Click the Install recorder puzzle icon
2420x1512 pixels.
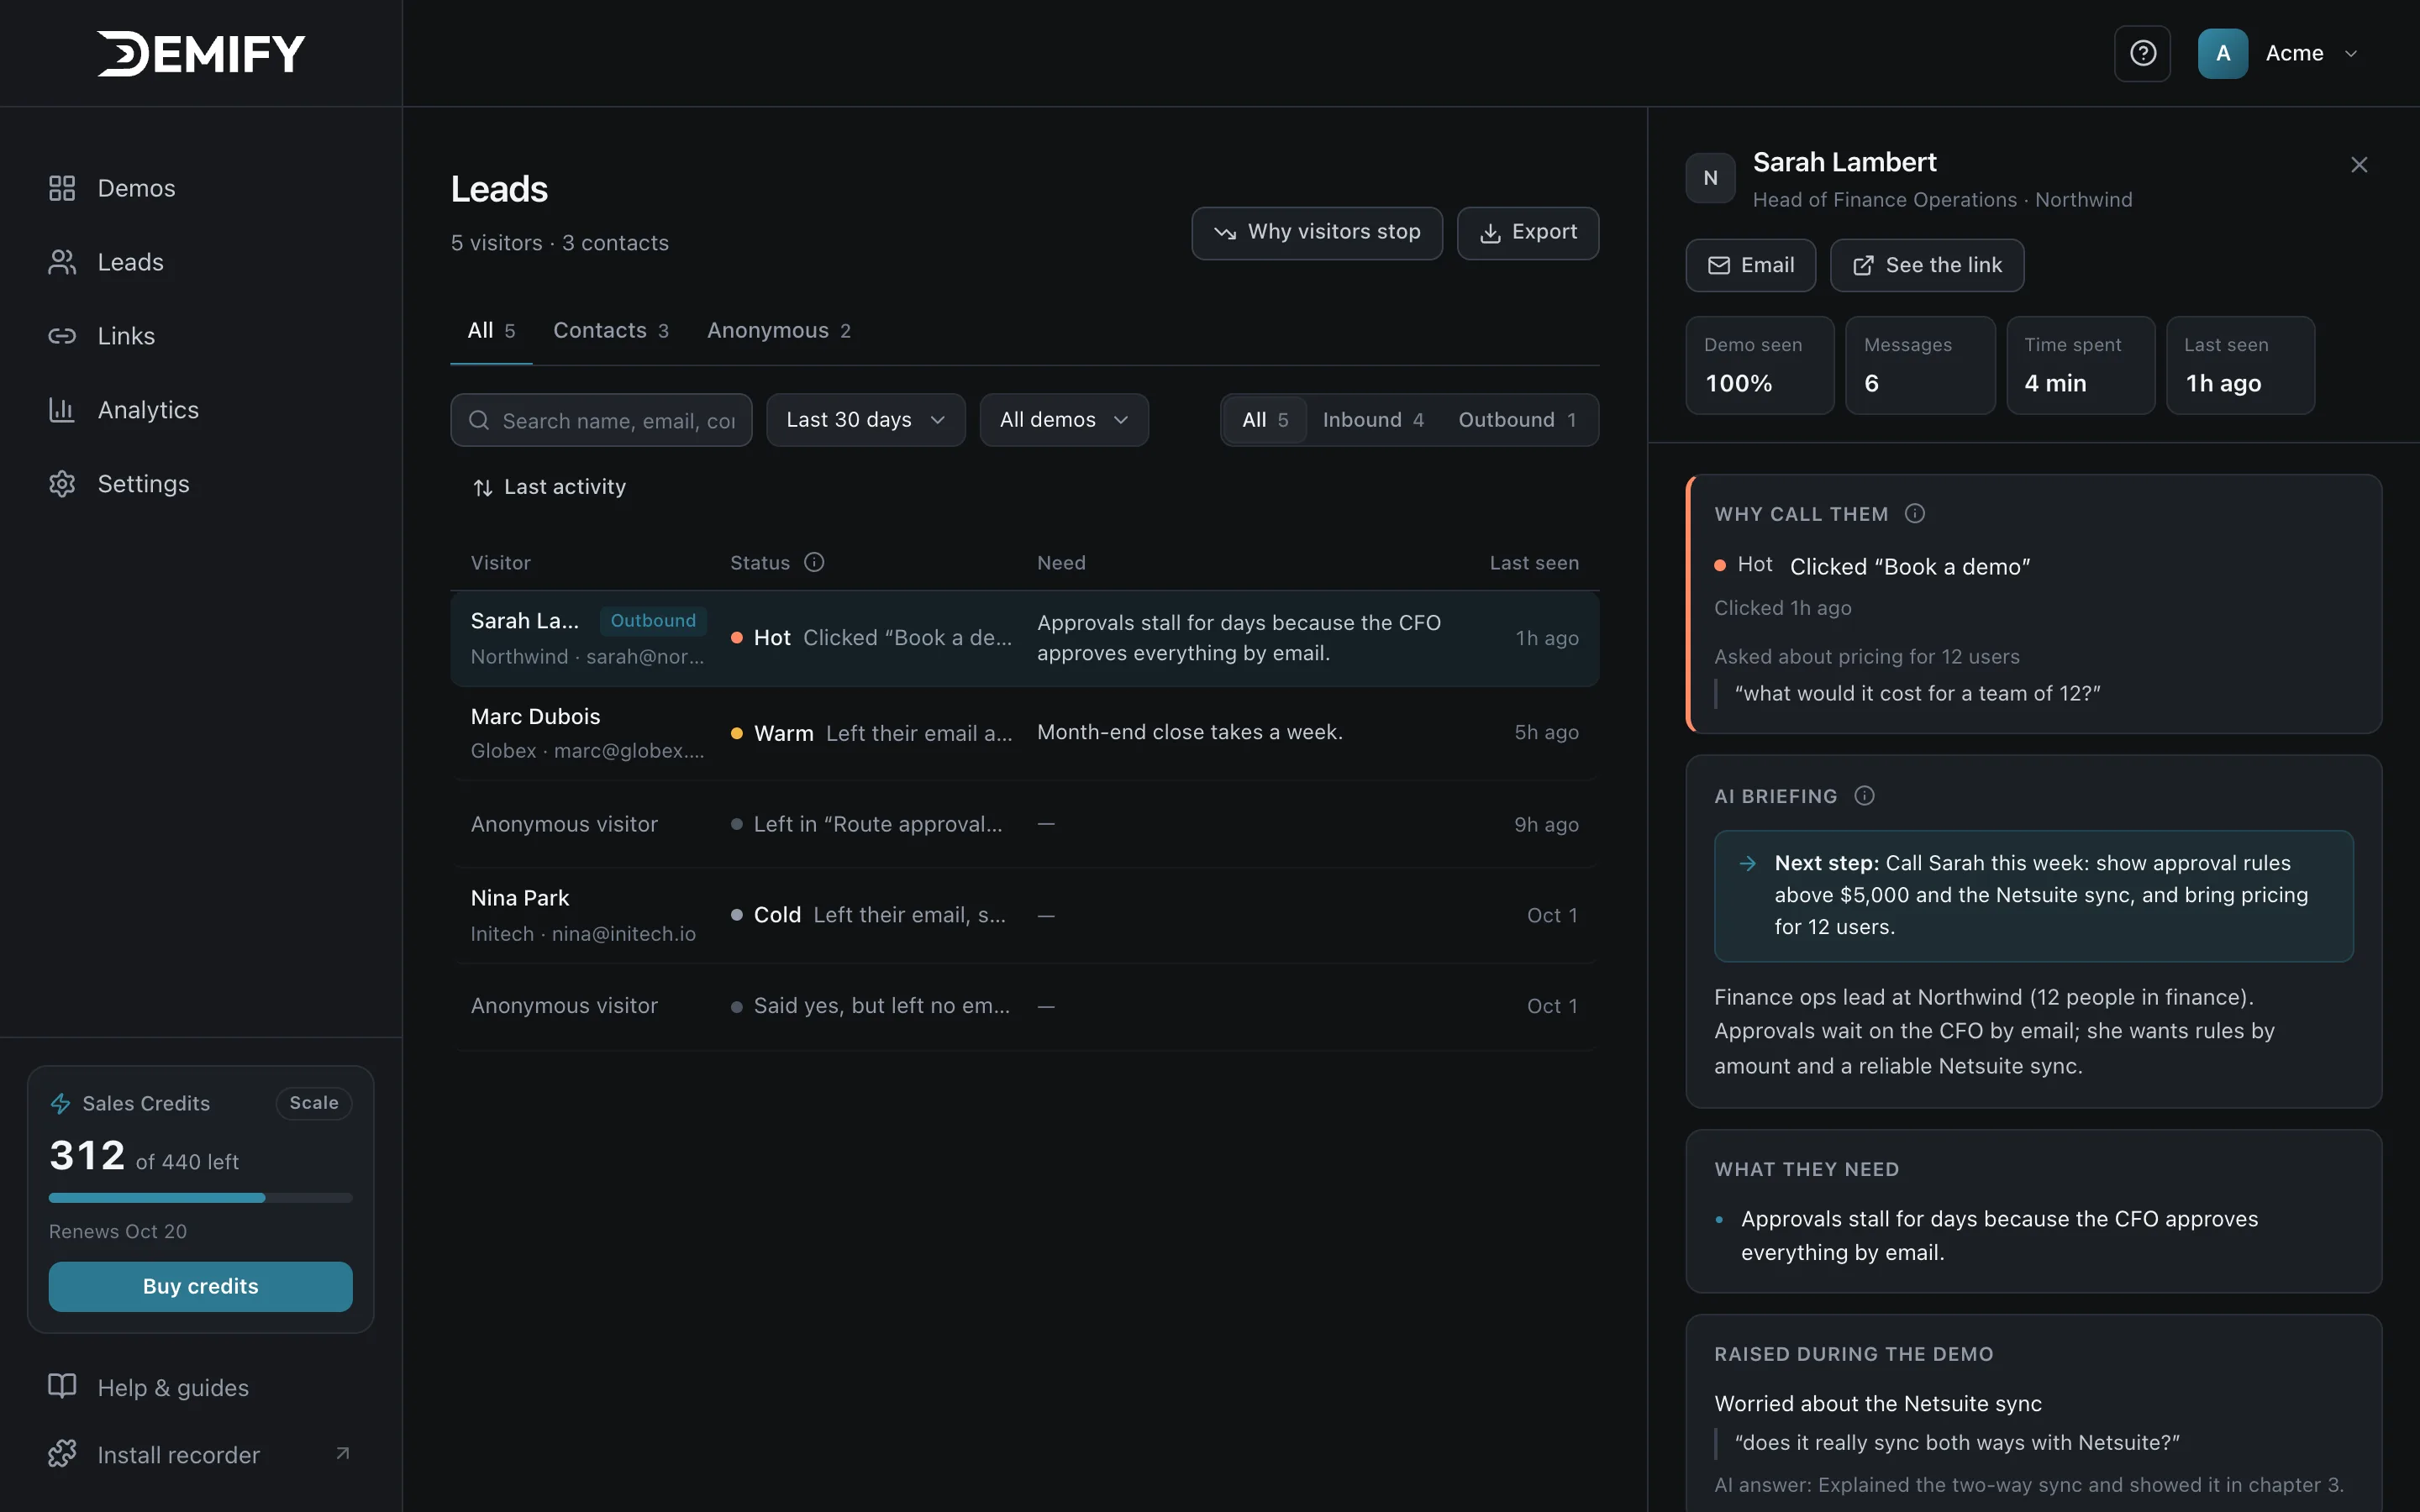click(x=62, y=1453)
